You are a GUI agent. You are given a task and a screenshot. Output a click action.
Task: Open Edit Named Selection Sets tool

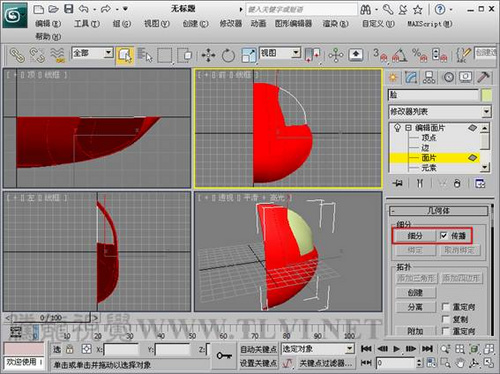(463, 55)
